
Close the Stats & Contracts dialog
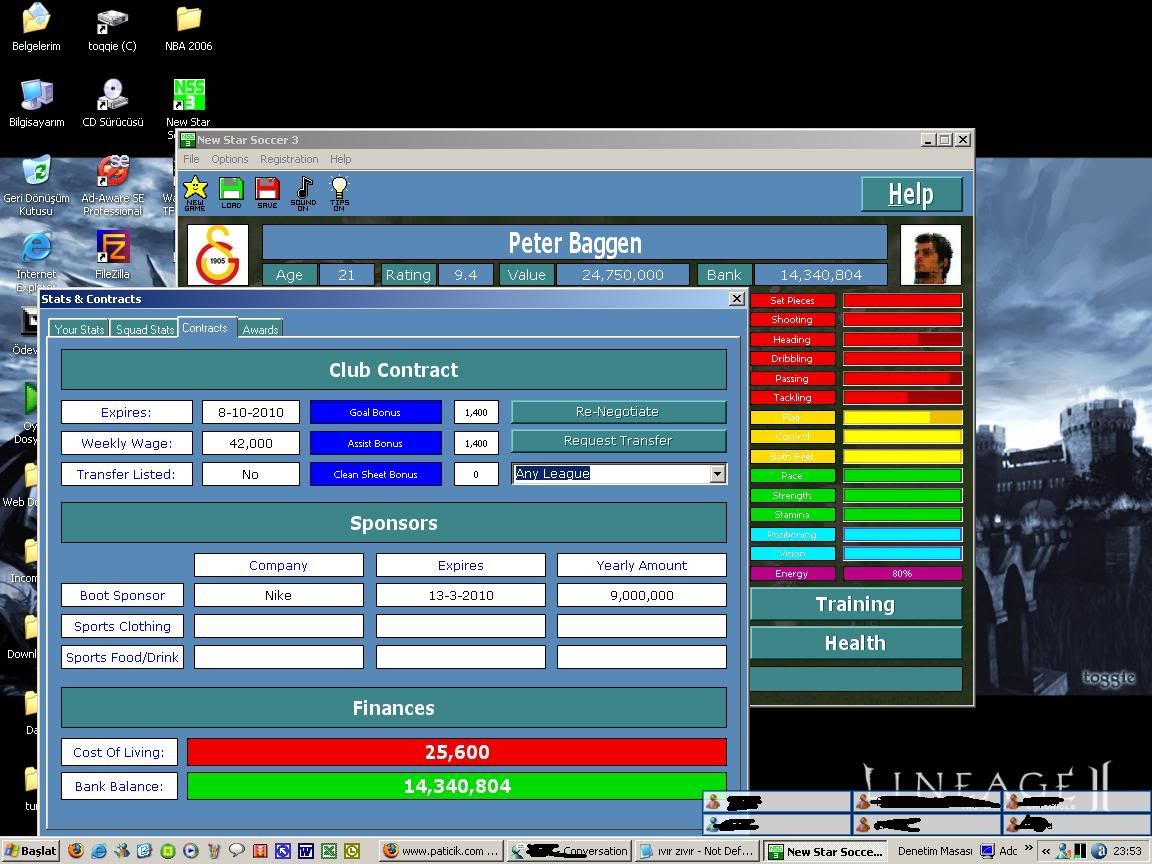click(737, 298)
